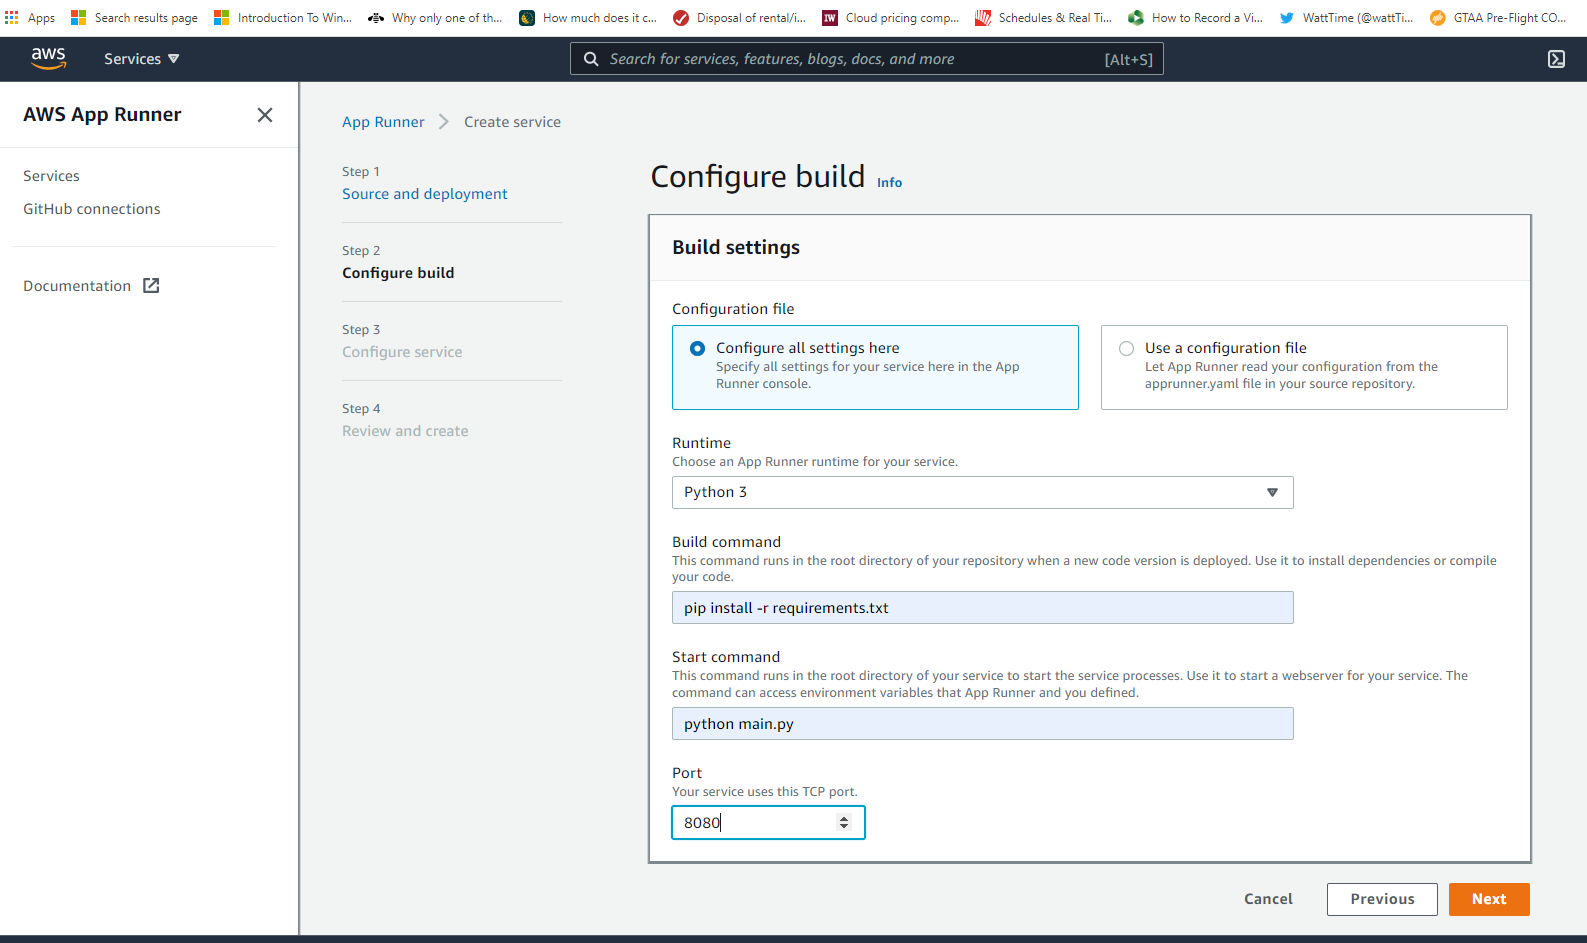Screen dimensions: 1587x943
Task: Open GitHub connections in the sidebar
Action: pyautogui.click(x=92, y=209)
